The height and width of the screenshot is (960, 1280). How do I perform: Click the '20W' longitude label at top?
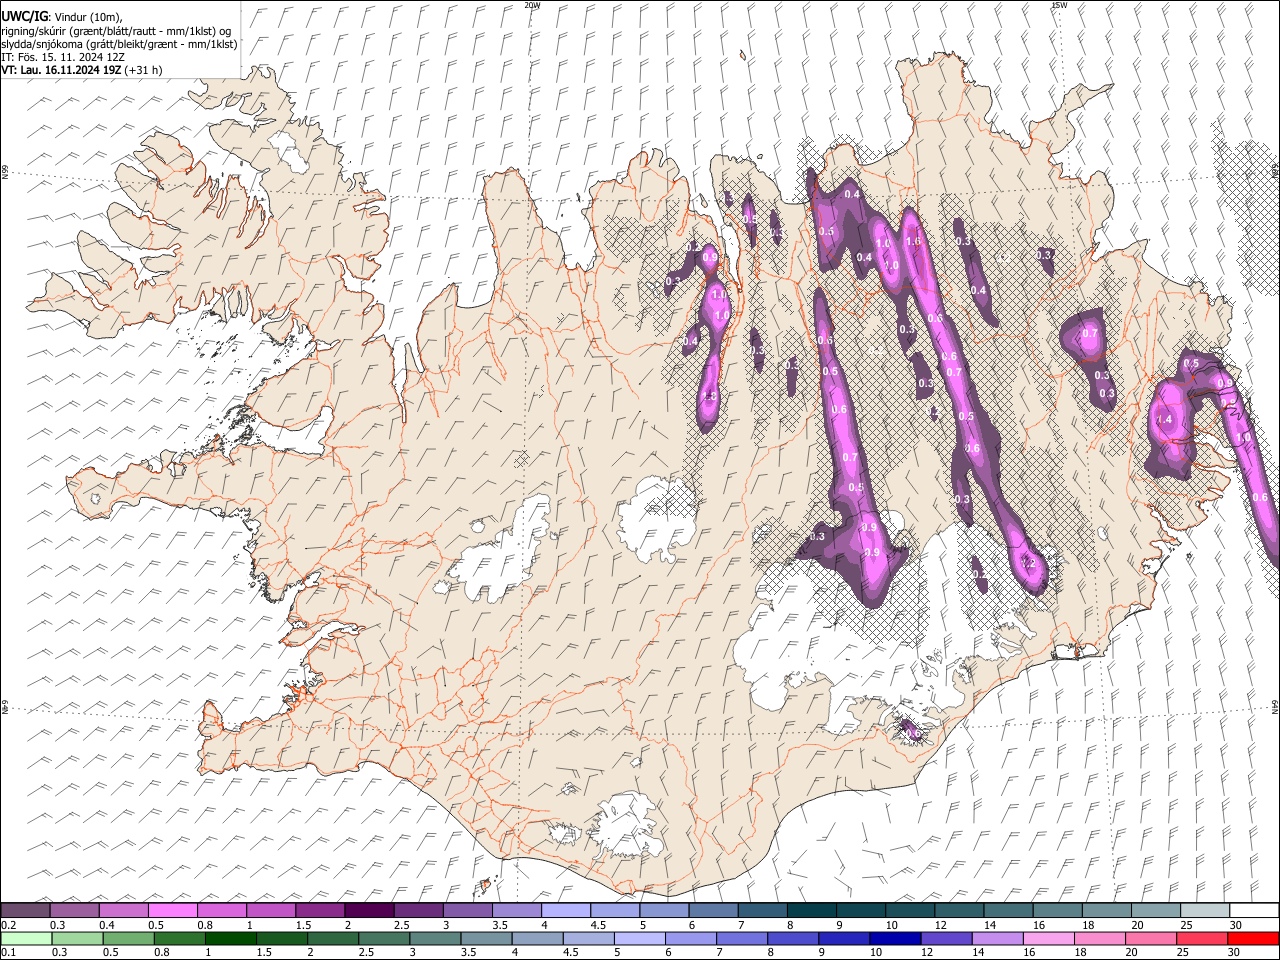pos(532,5)
